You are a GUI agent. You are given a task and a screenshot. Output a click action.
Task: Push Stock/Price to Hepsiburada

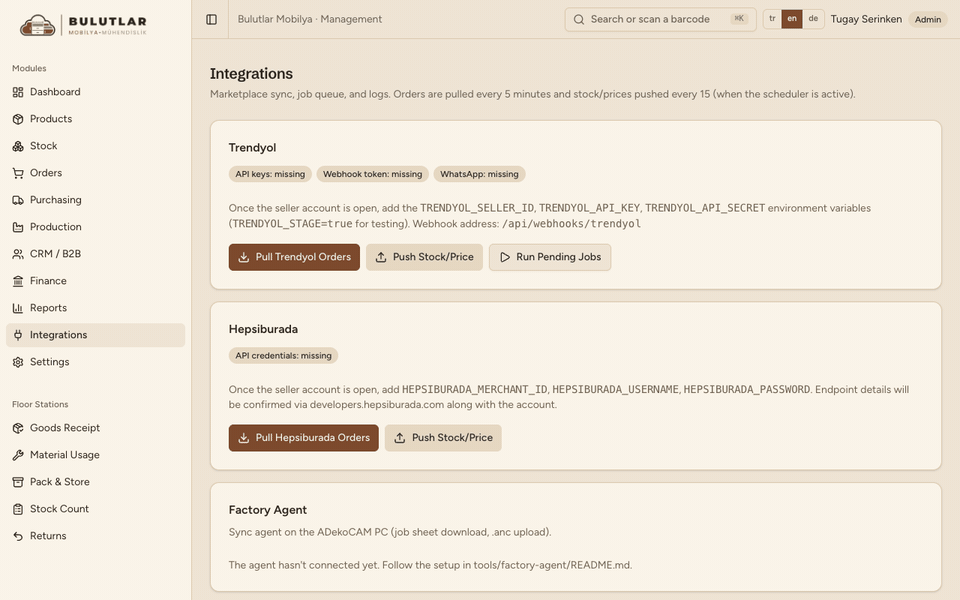(443, 438)
